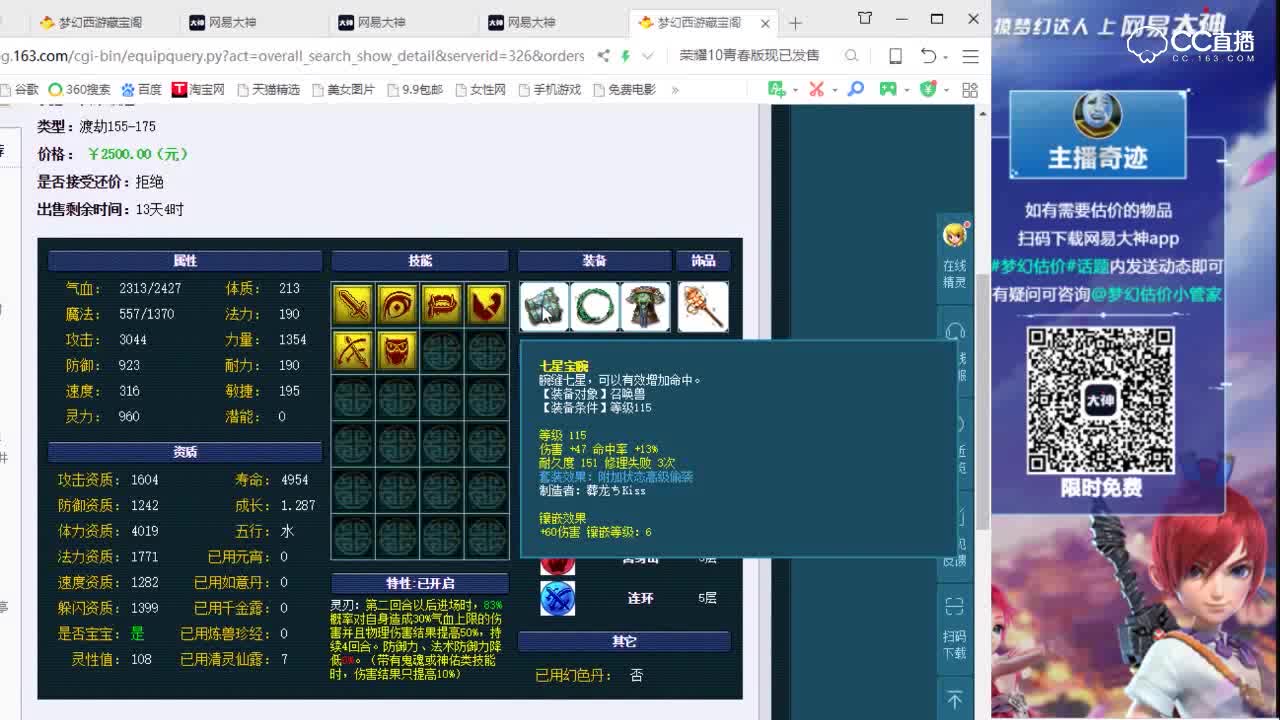Expand the translate extension dropdown arrow

click(794, 89)
